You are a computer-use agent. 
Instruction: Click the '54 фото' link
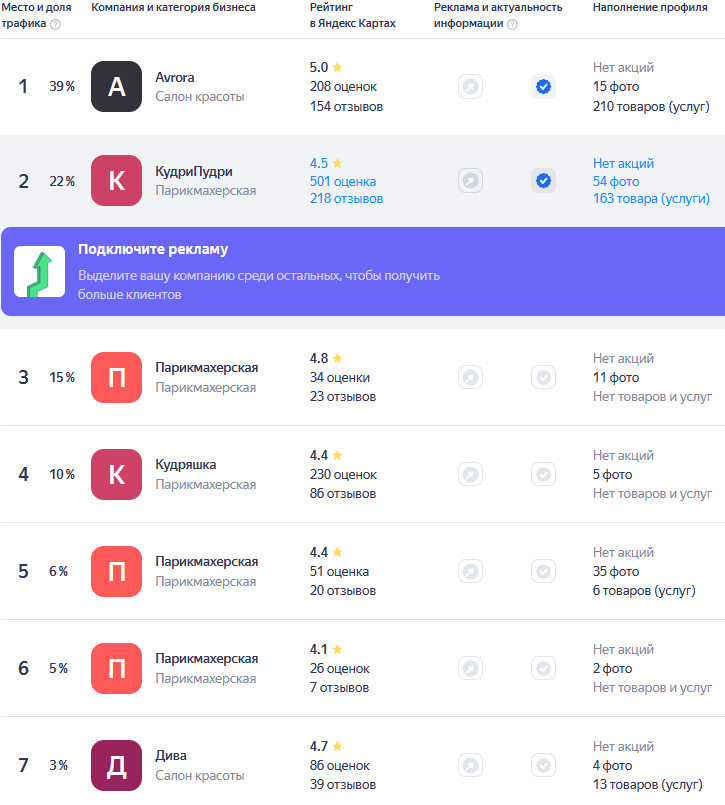point(615,181)
